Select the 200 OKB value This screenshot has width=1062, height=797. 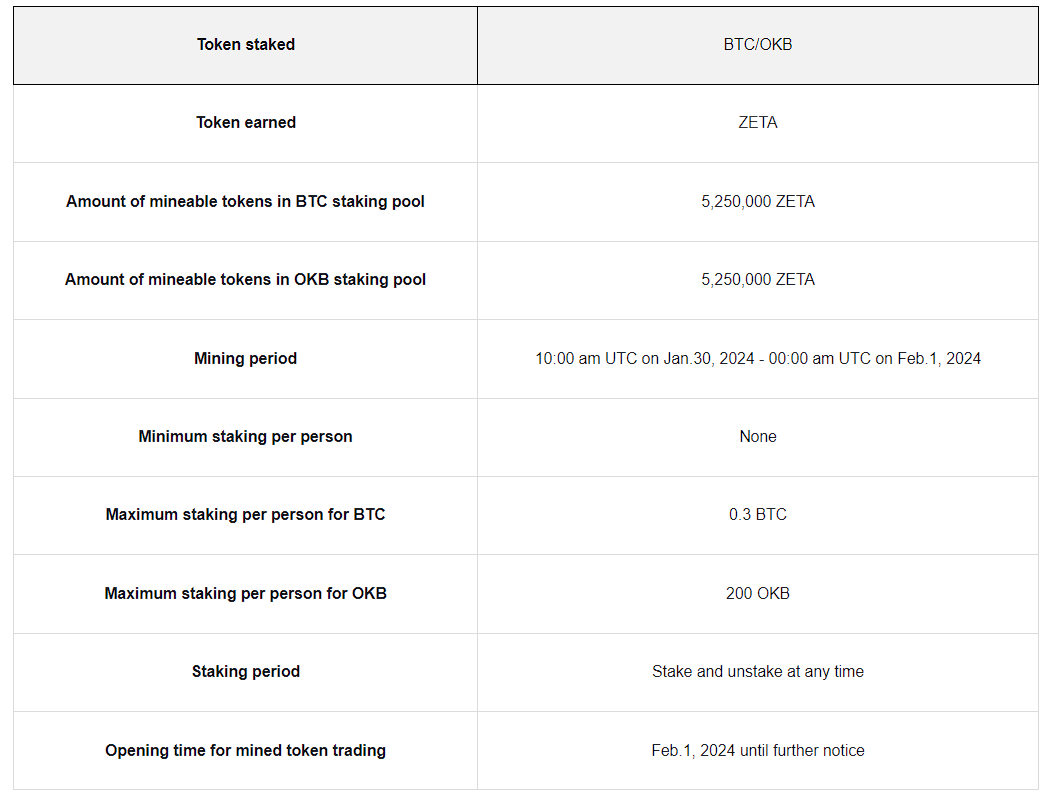(x=757, y=593)
